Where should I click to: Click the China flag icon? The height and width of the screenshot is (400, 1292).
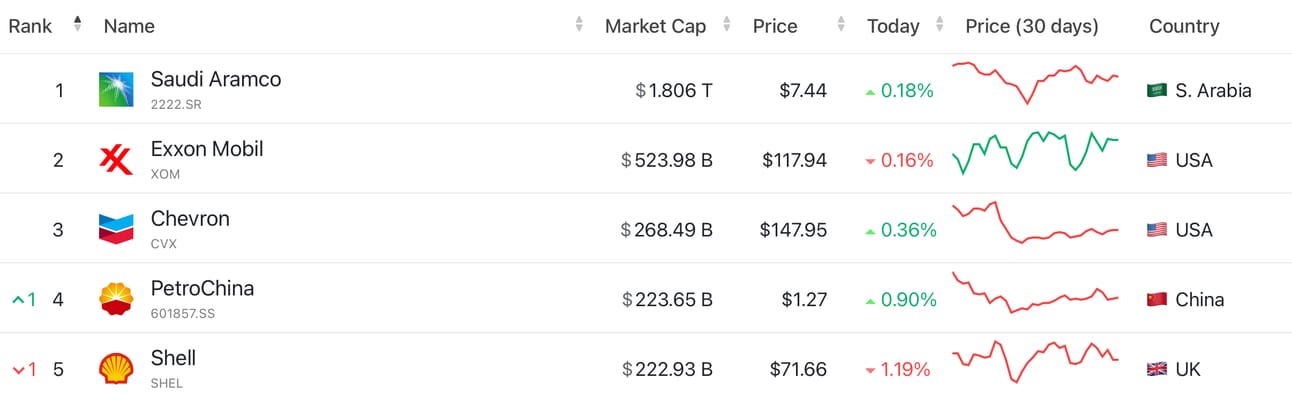(1157, 299)
